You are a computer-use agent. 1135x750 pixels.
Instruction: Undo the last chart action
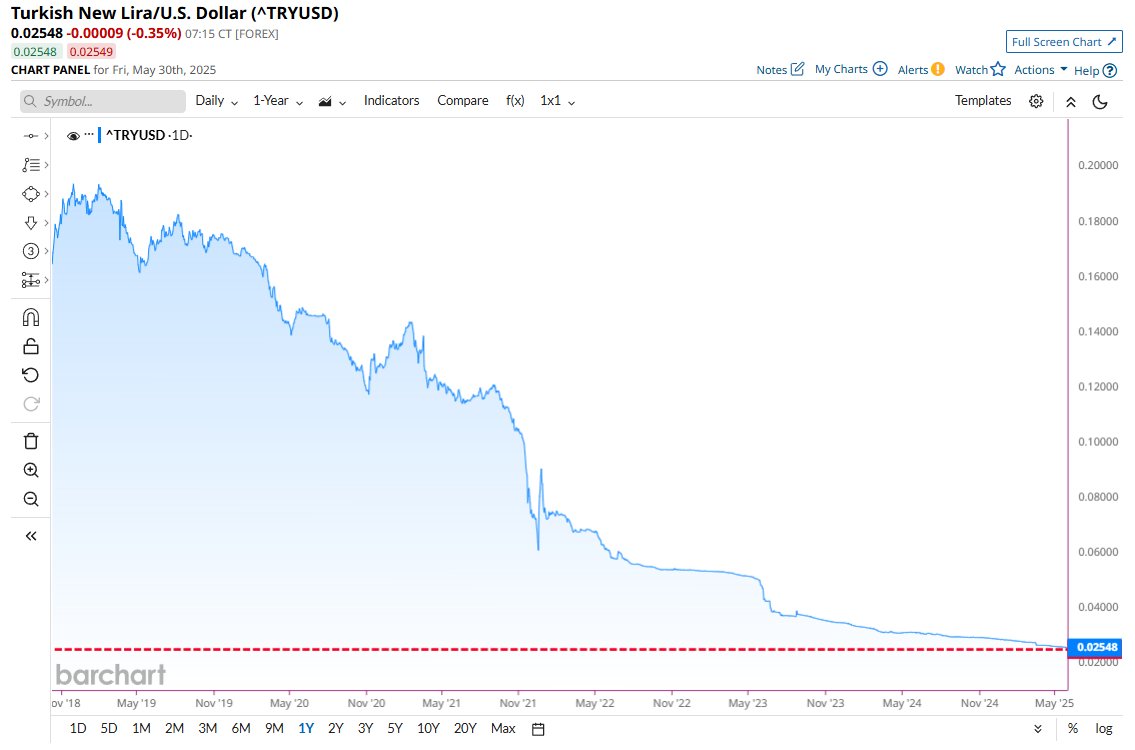tap(30, 375)
